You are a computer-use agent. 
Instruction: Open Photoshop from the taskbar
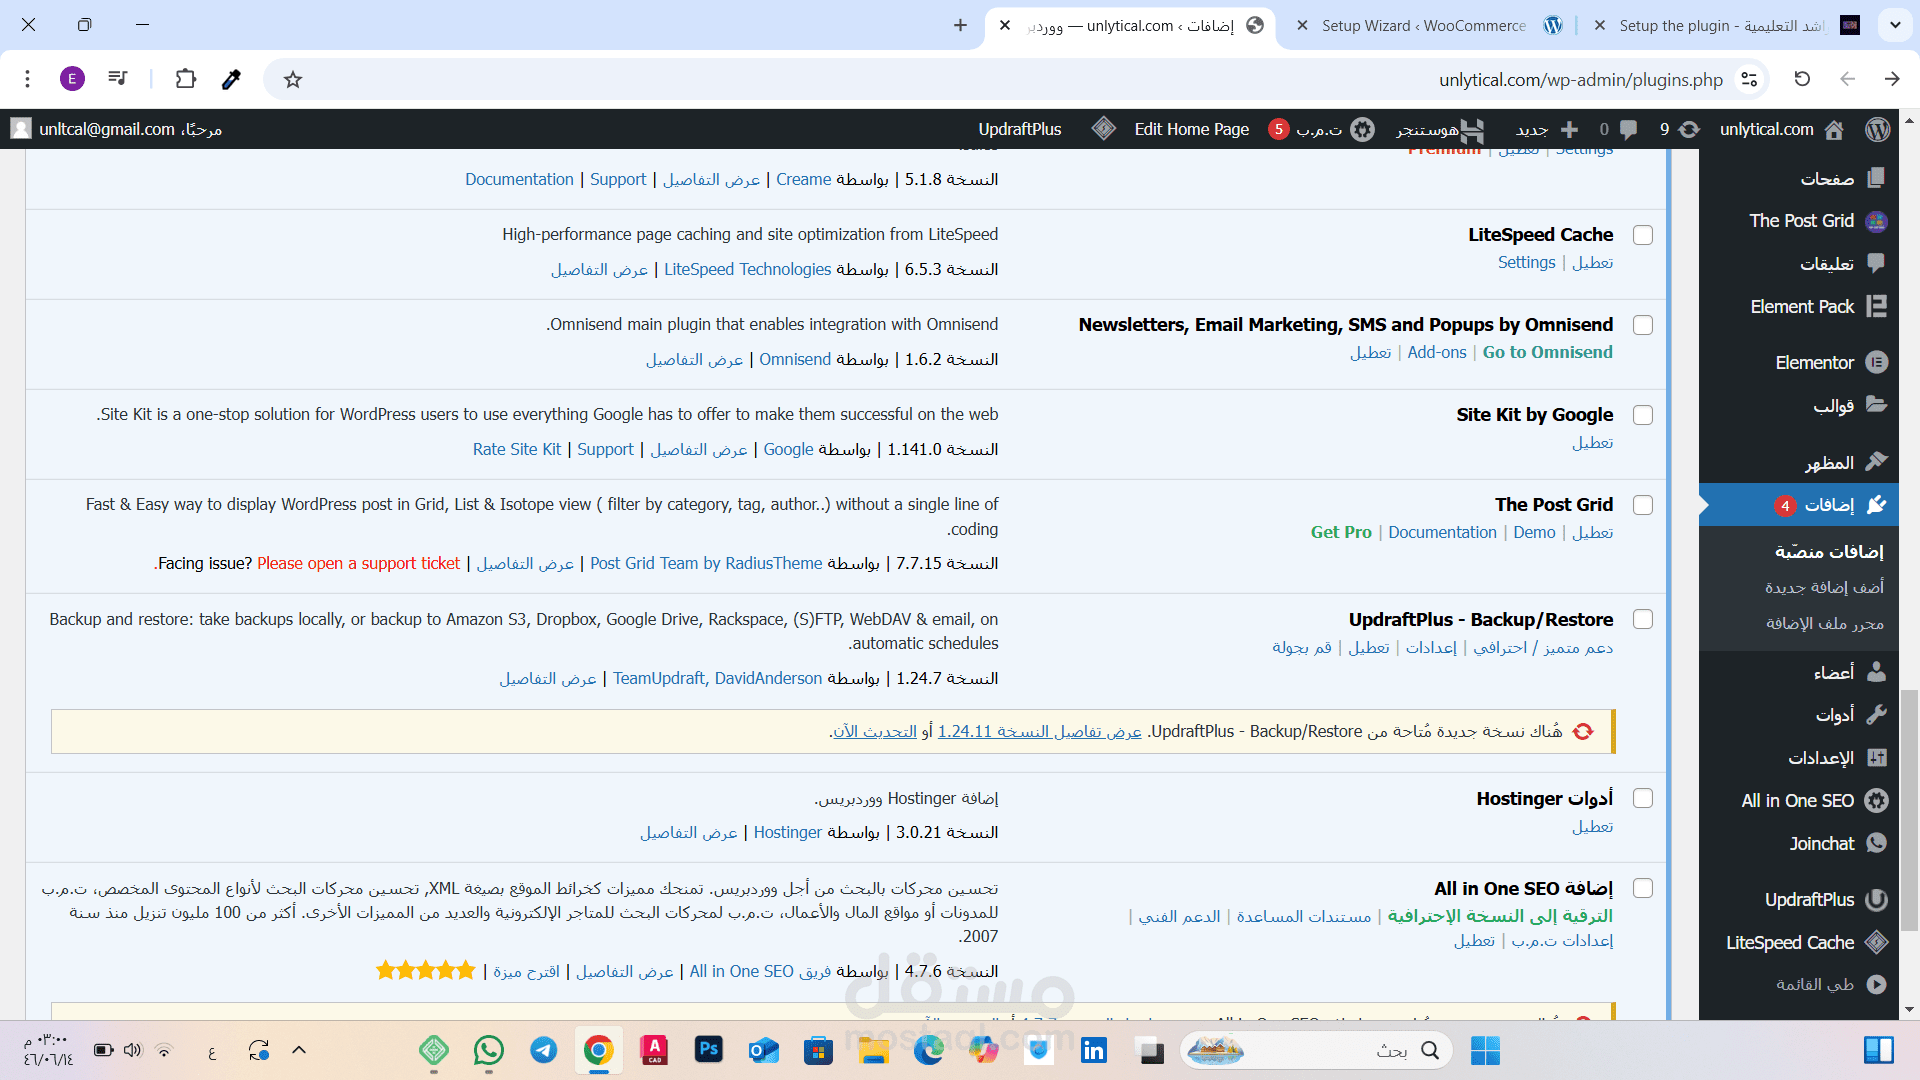click(709, 1050)
